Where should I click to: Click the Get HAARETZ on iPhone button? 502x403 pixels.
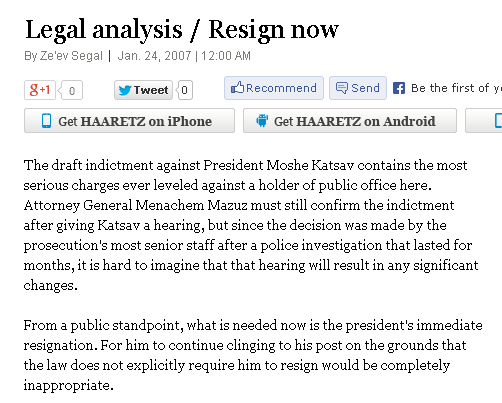coord(129,121)
